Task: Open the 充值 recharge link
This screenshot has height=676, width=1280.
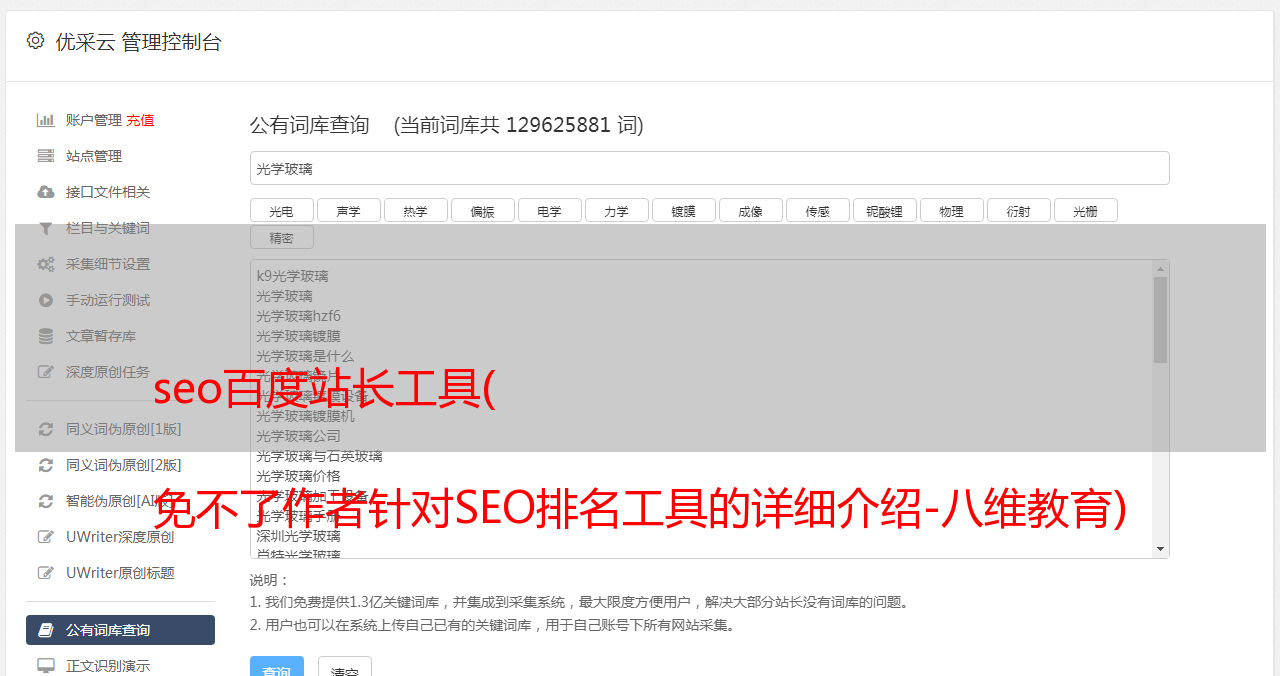Action: (x=140, y=120)
